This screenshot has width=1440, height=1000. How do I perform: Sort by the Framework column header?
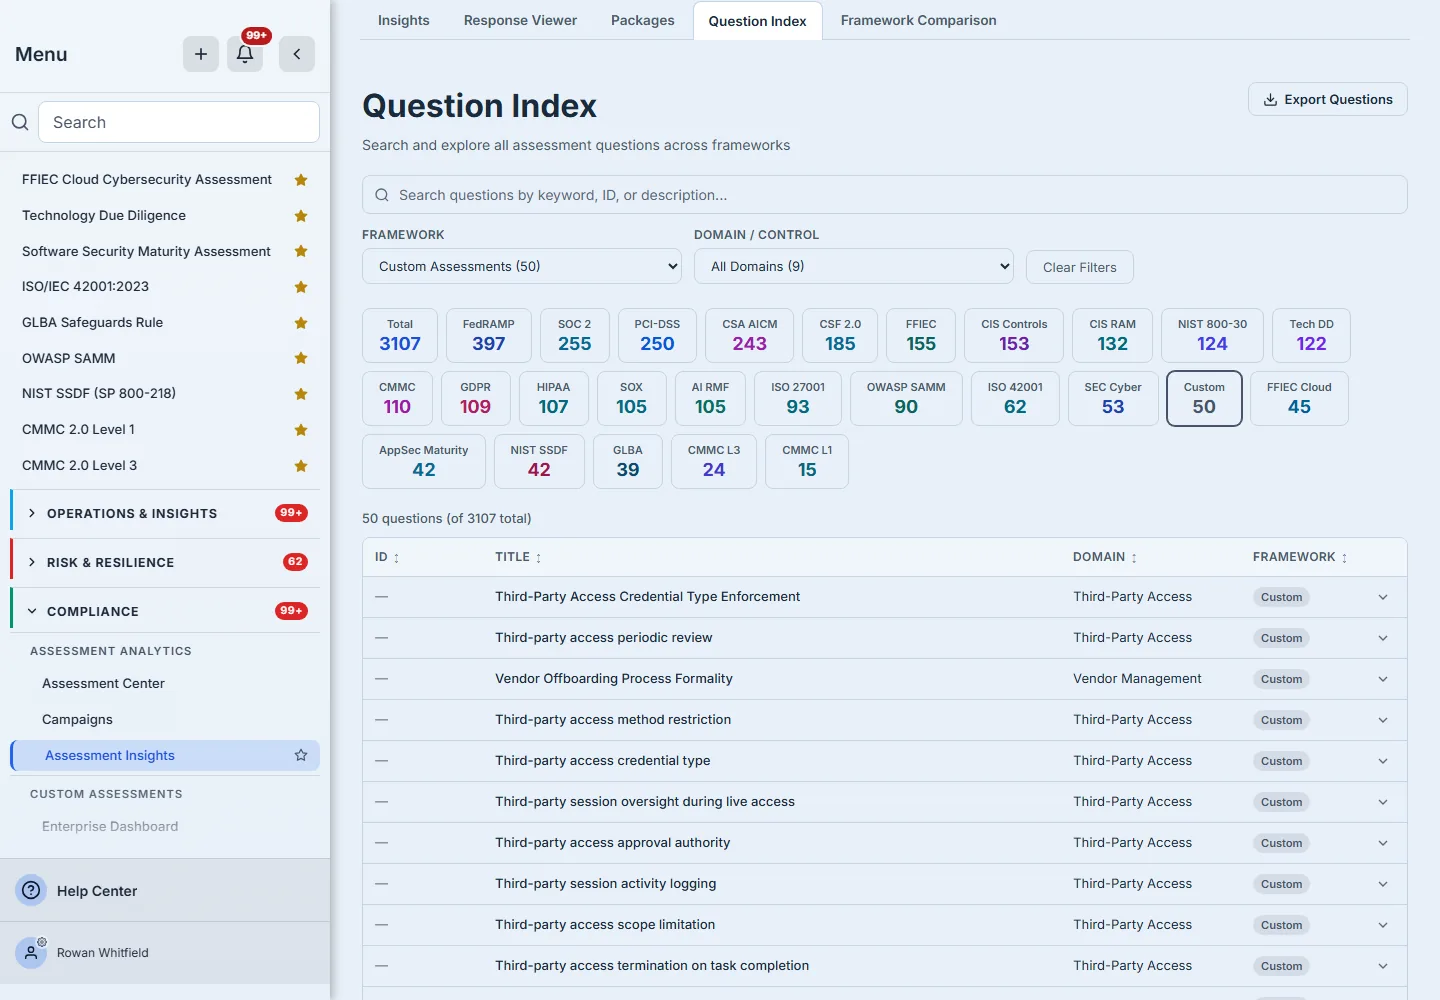[x=1300, y=557]
